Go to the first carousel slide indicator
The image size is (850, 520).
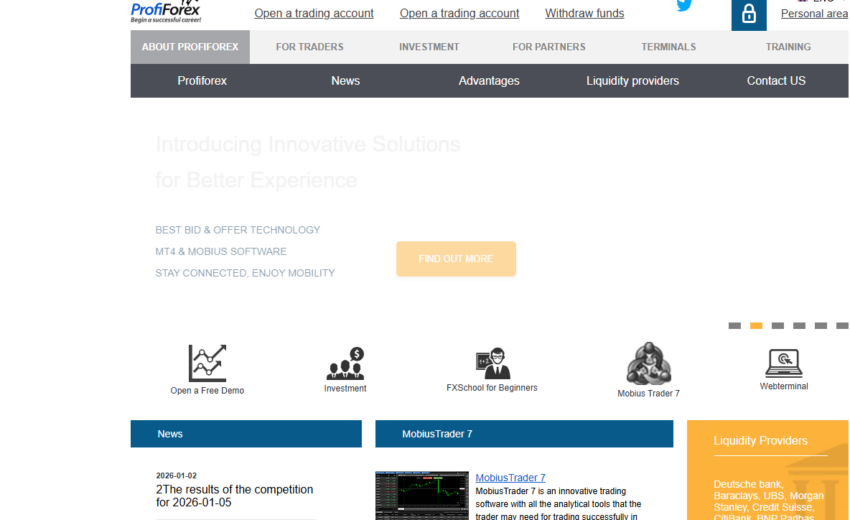pyautogui.click(x=735, y=325)
